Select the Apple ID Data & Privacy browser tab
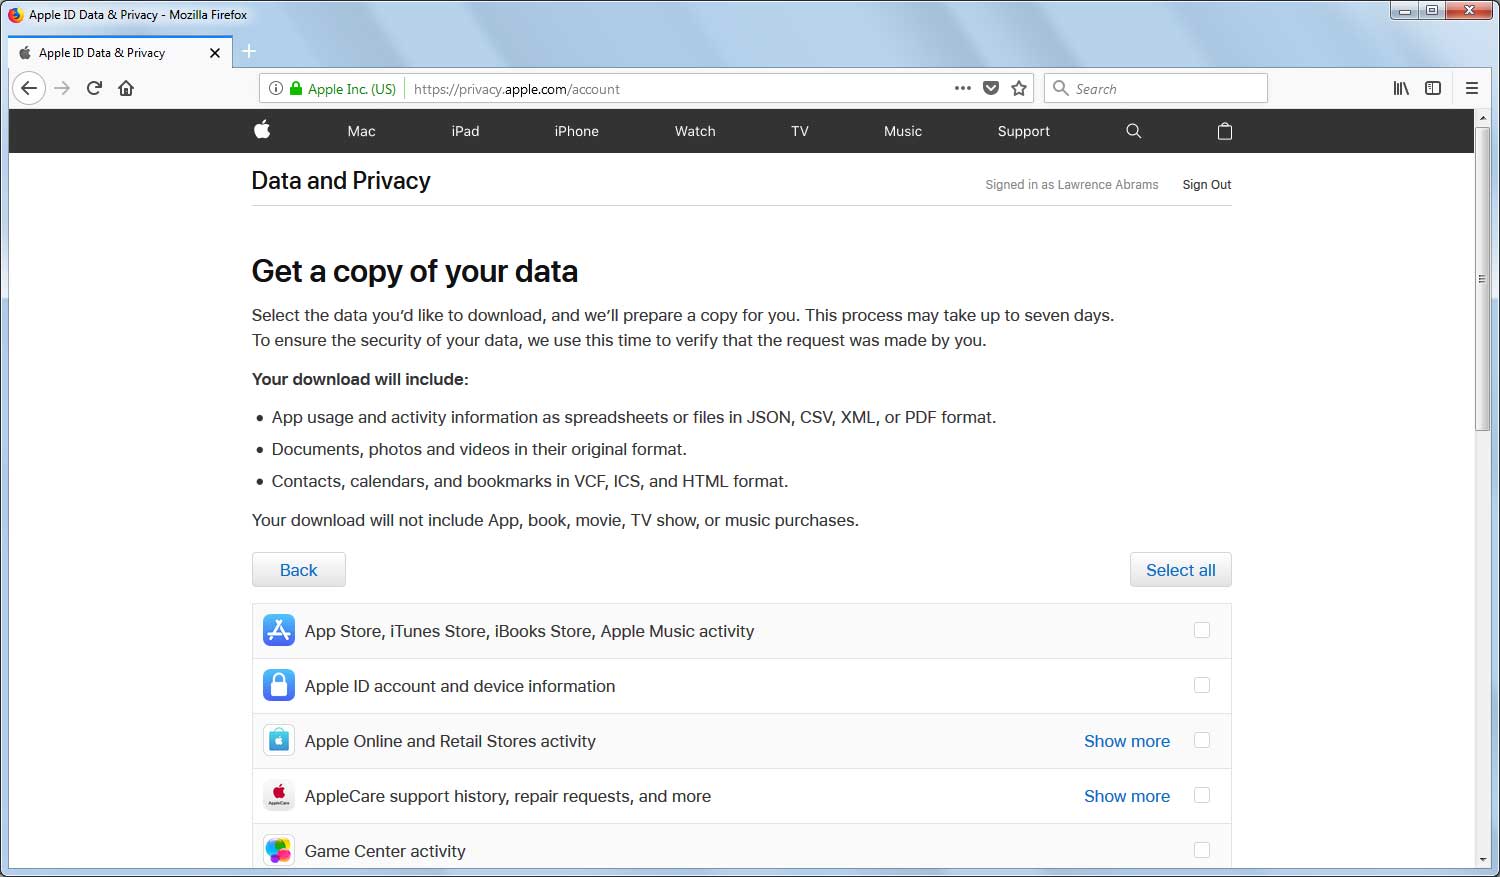Viewport: 1500px width, 877px height. 120,53
